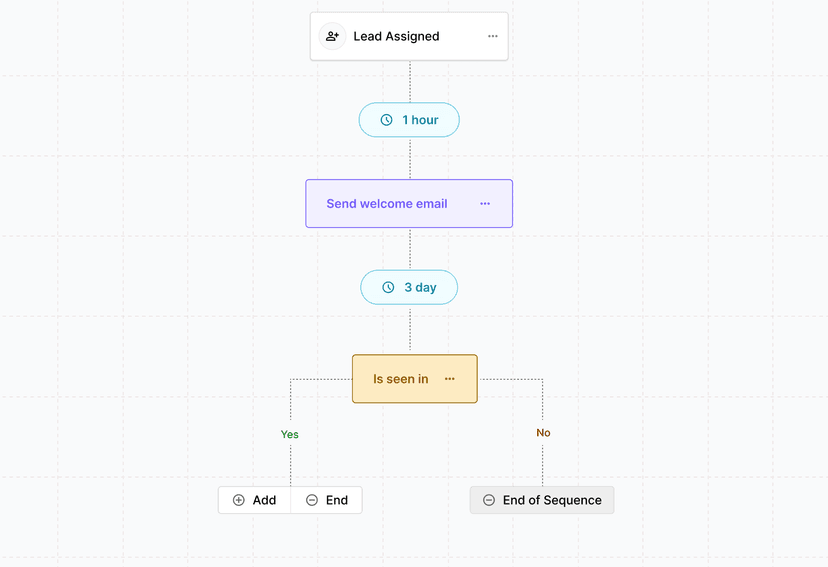The image size is (828, 567).
Task: Edit the 3 day delay label
Action: pos(420,288)
